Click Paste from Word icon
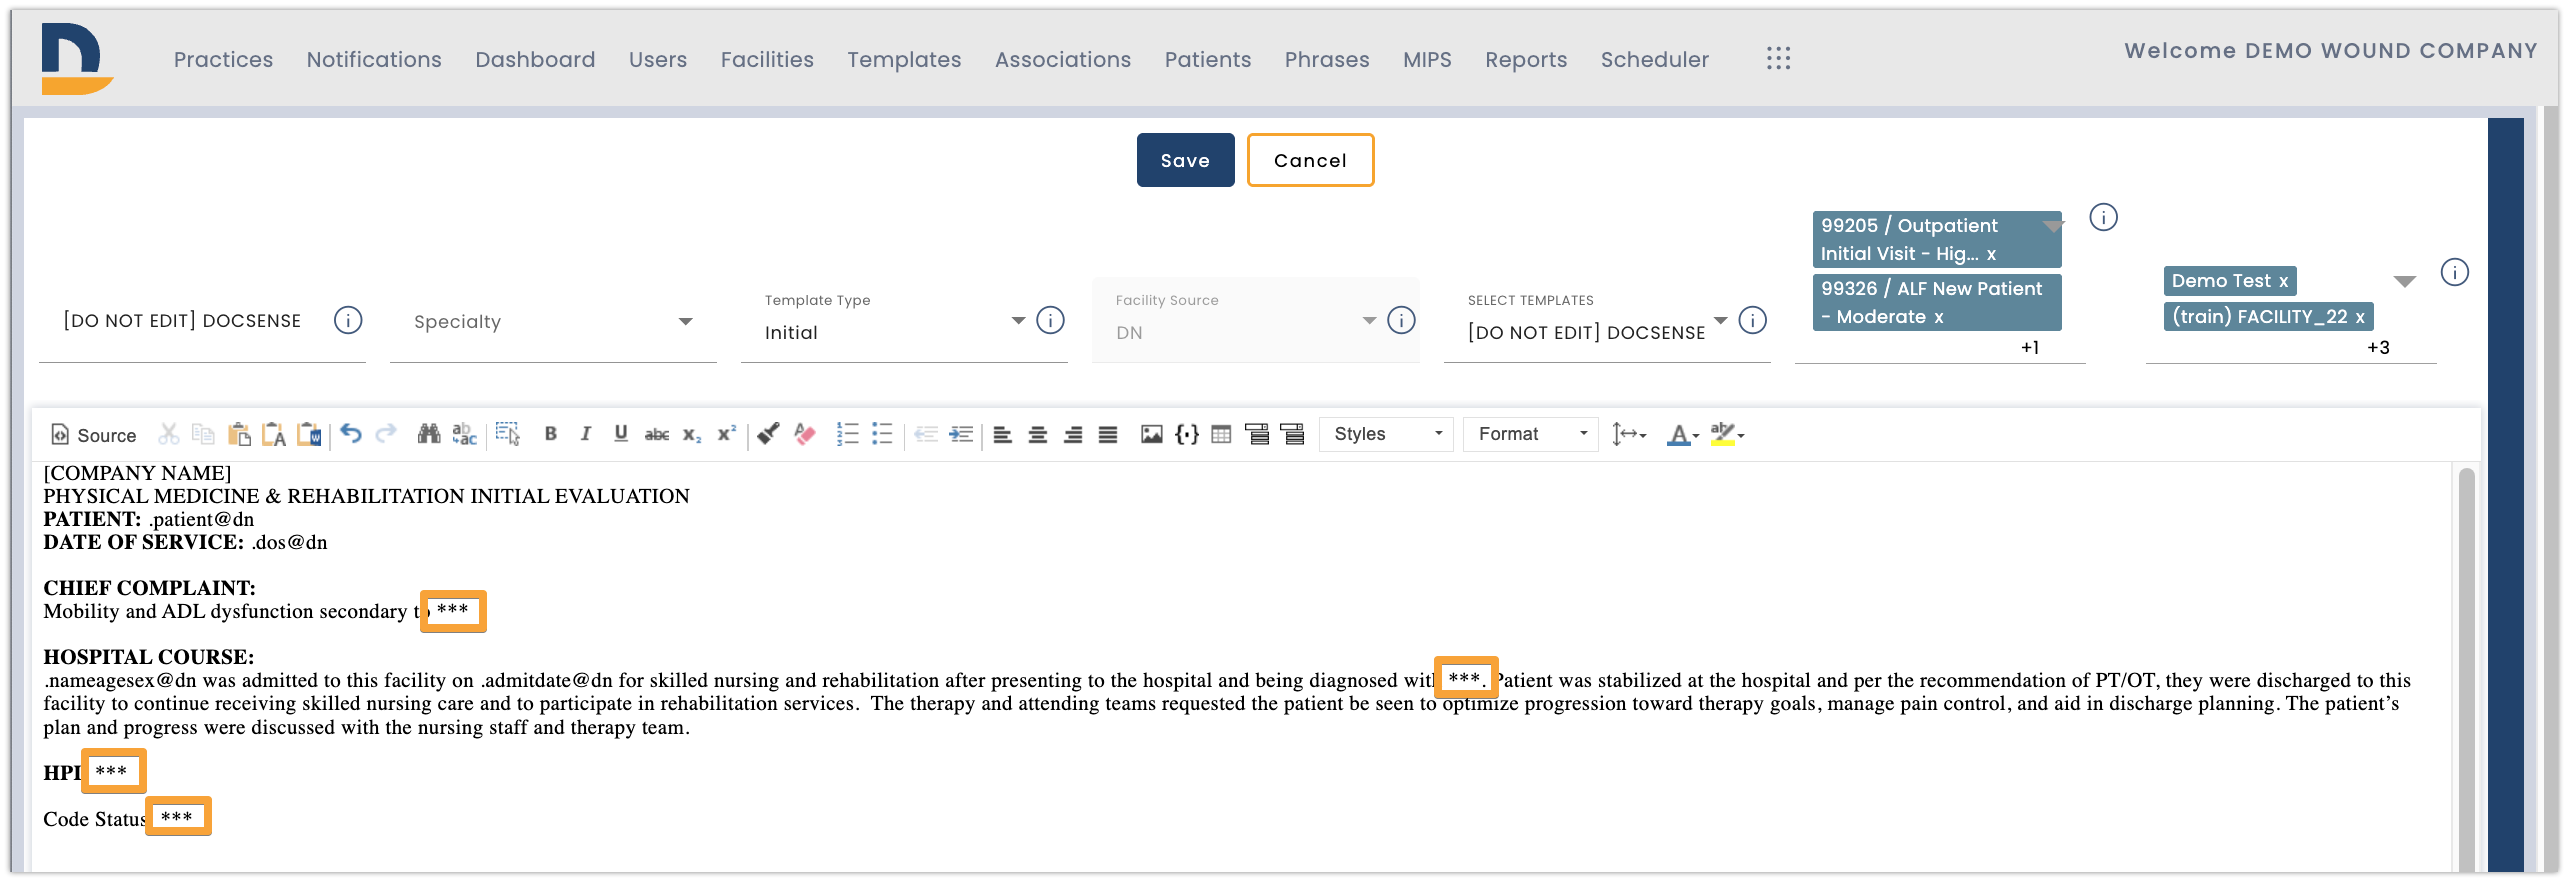Image resolution: width=2568 pixels, height=882 pixels. point(309,434)
